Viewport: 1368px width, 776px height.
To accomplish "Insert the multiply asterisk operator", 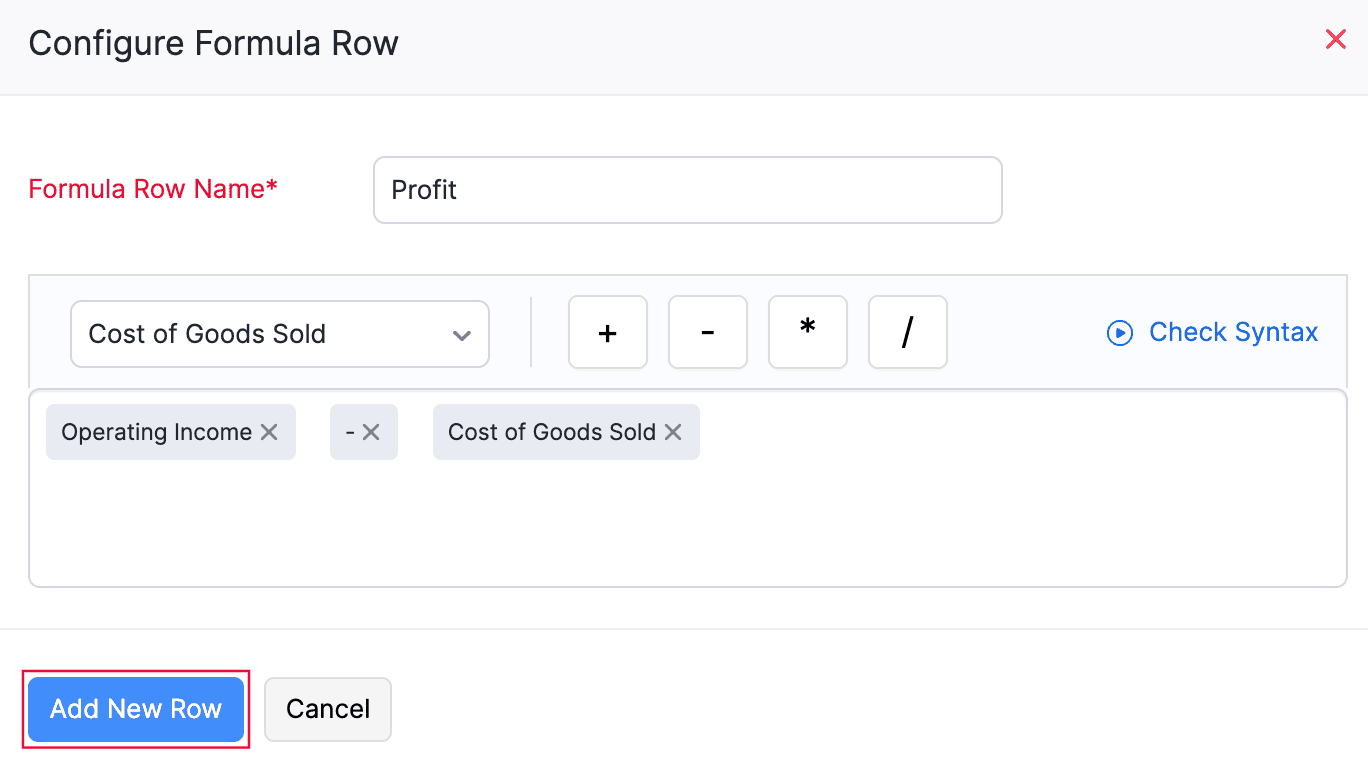I will point(807,333).
